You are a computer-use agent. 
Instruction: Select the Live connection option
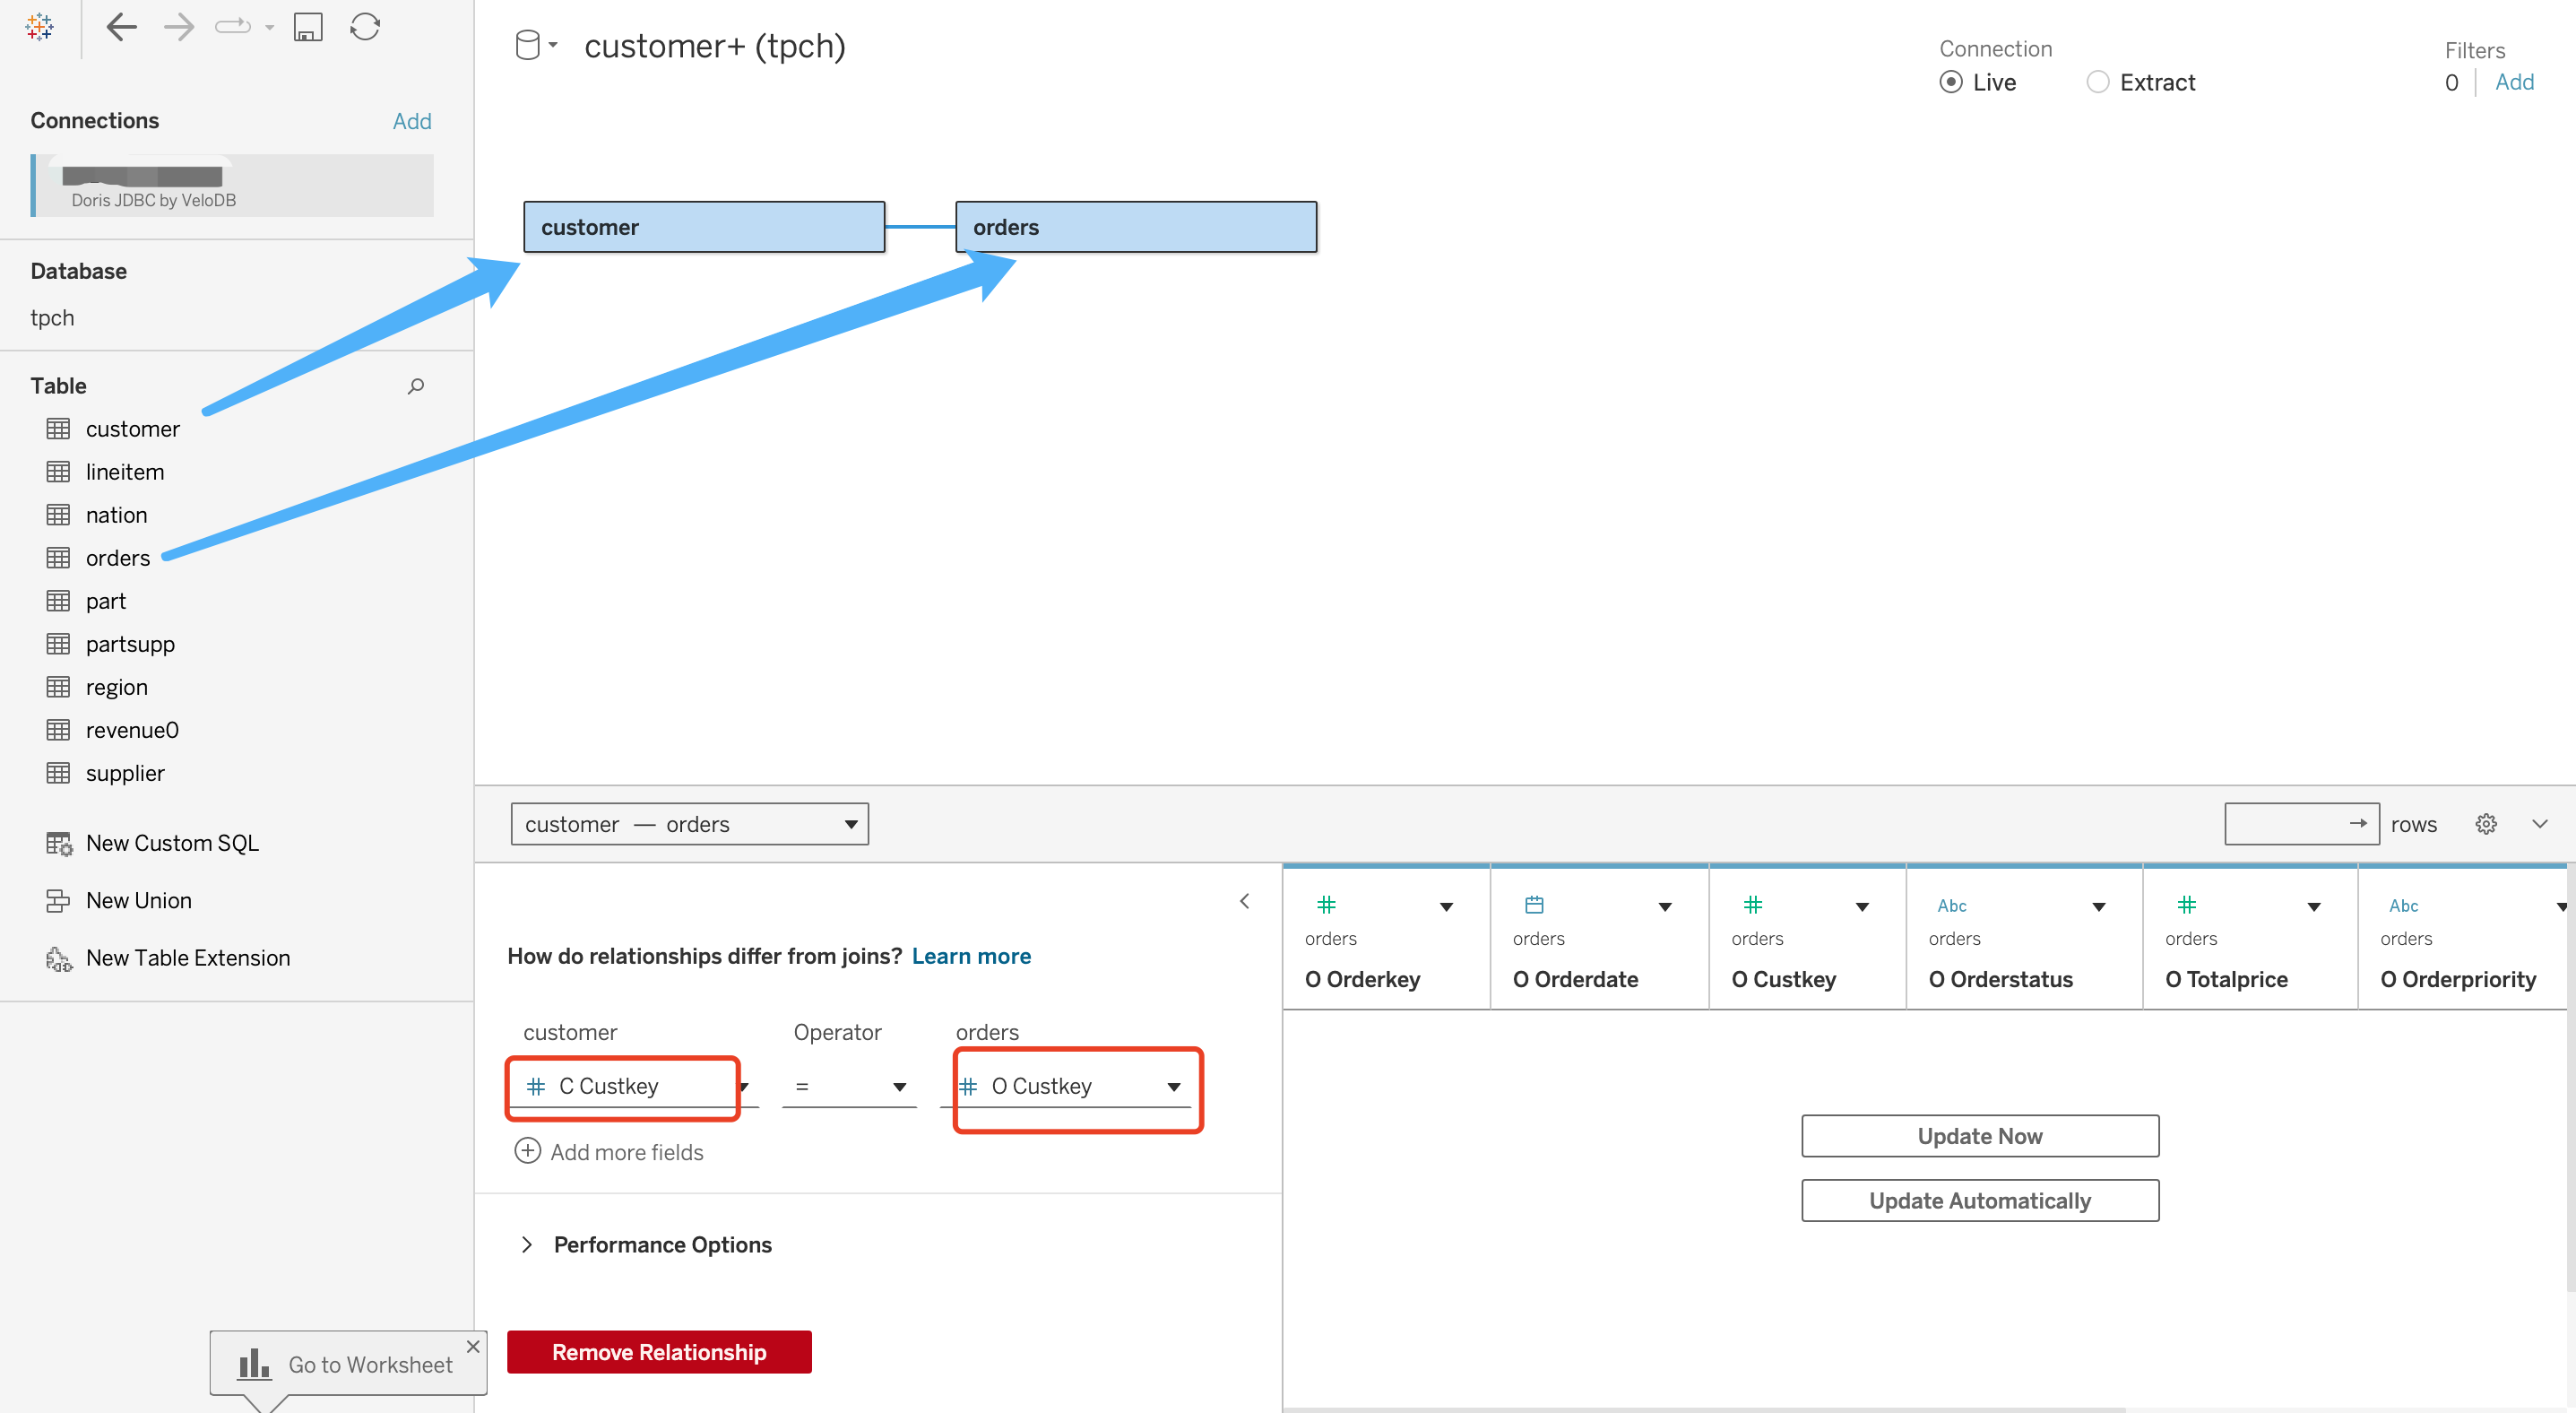tap(1950, 82)
